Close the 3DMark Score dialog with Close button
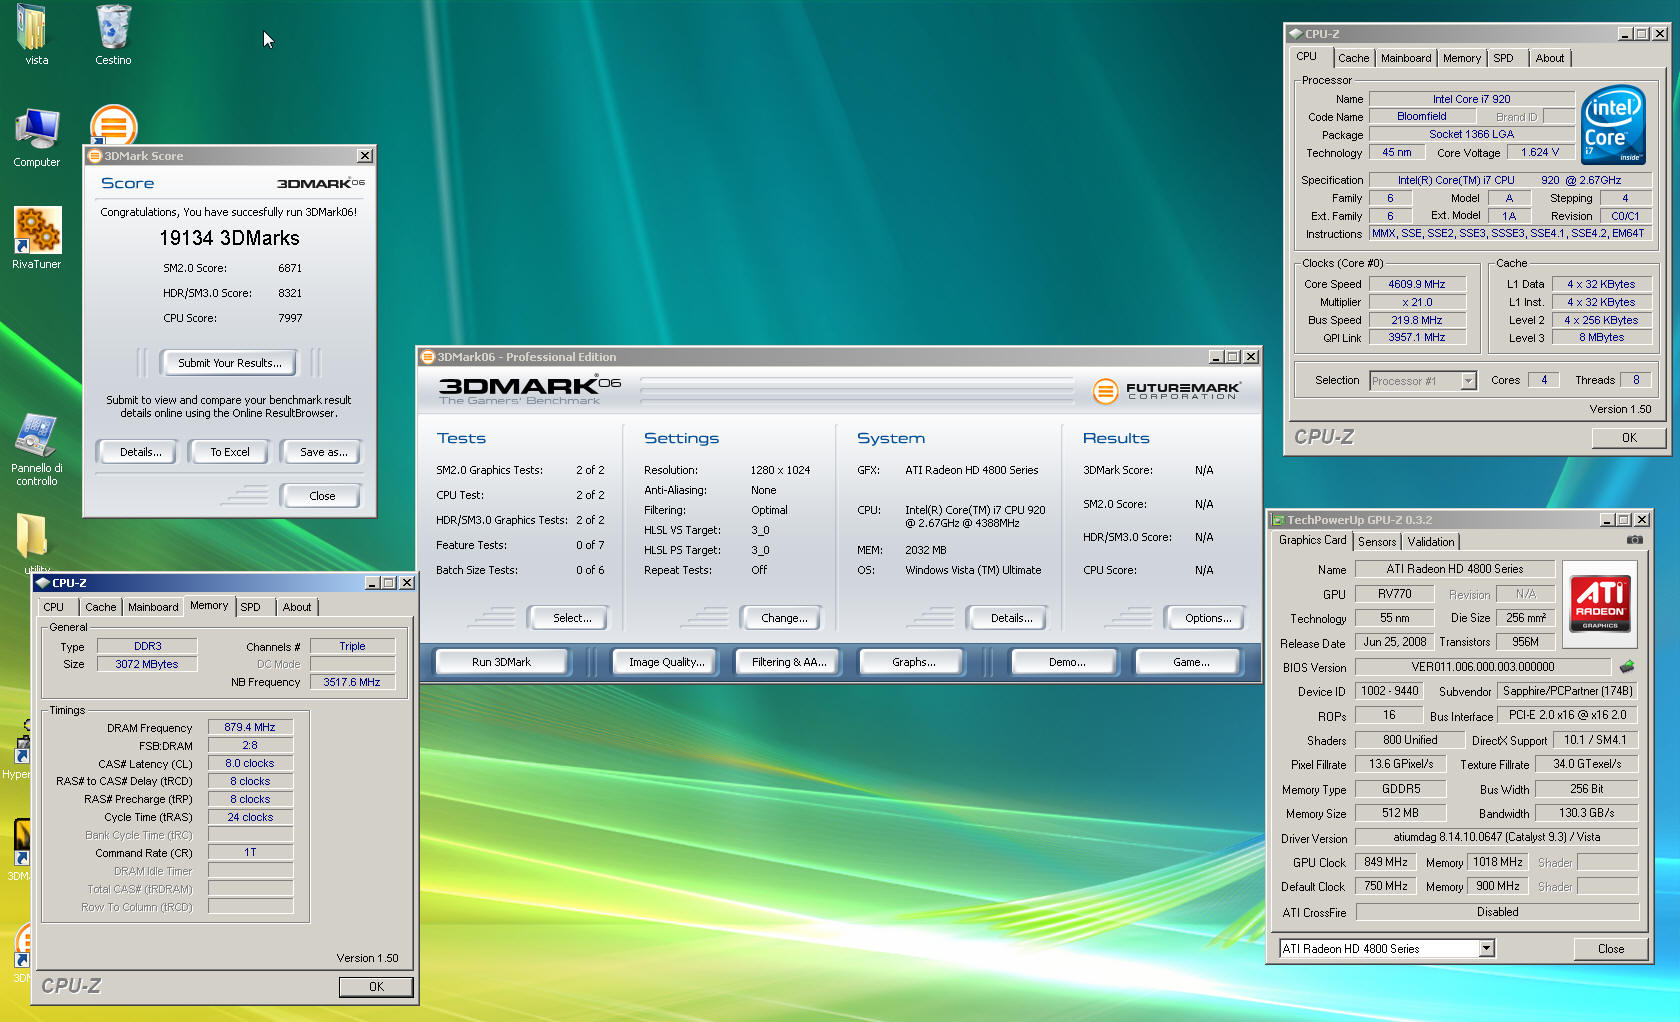Viewport: 1680px width, 1022px height. (x=322, y=496)
